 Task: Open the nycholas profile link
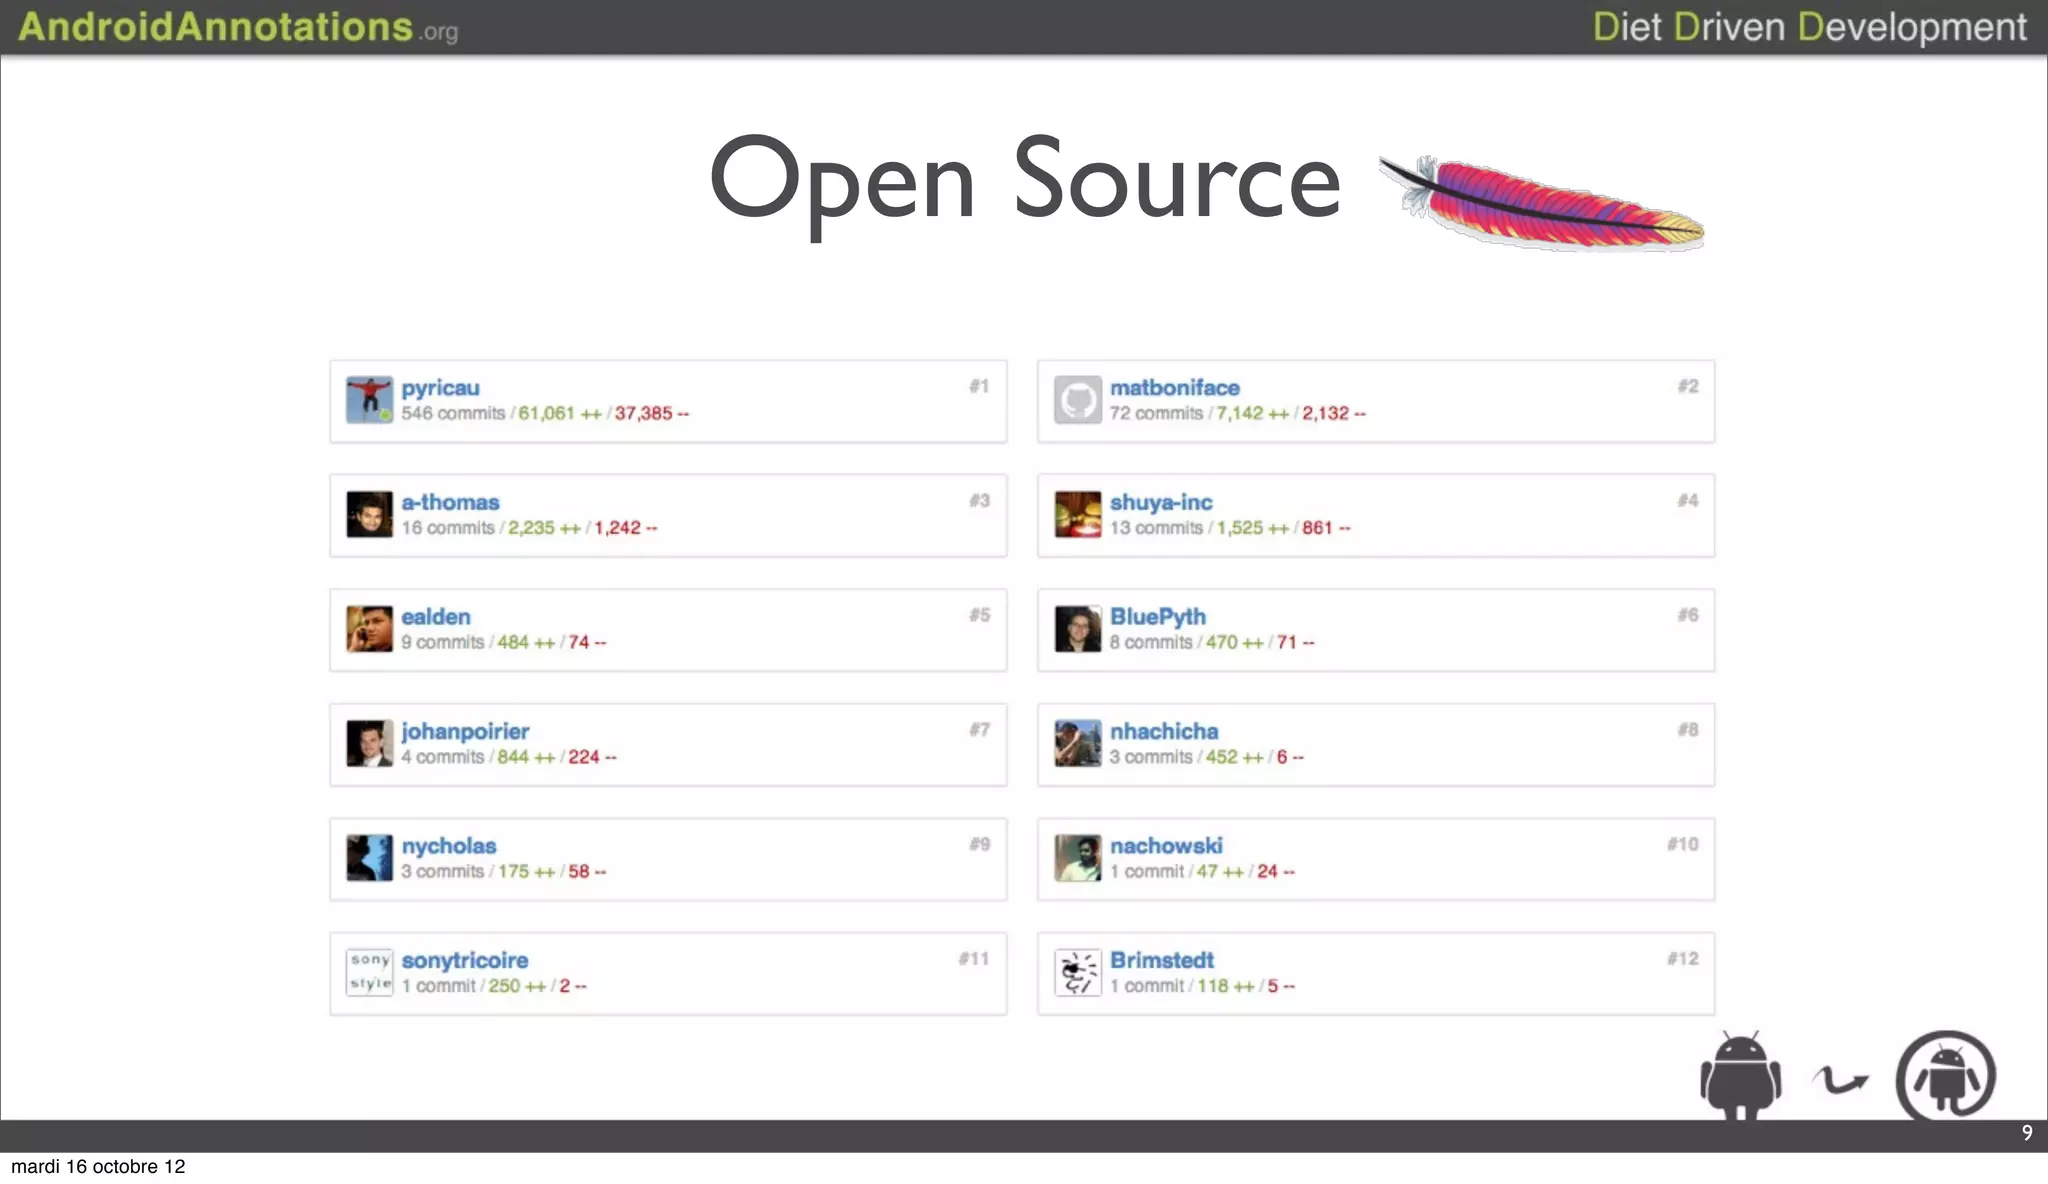pyautogui.click(x=448, y=846)
